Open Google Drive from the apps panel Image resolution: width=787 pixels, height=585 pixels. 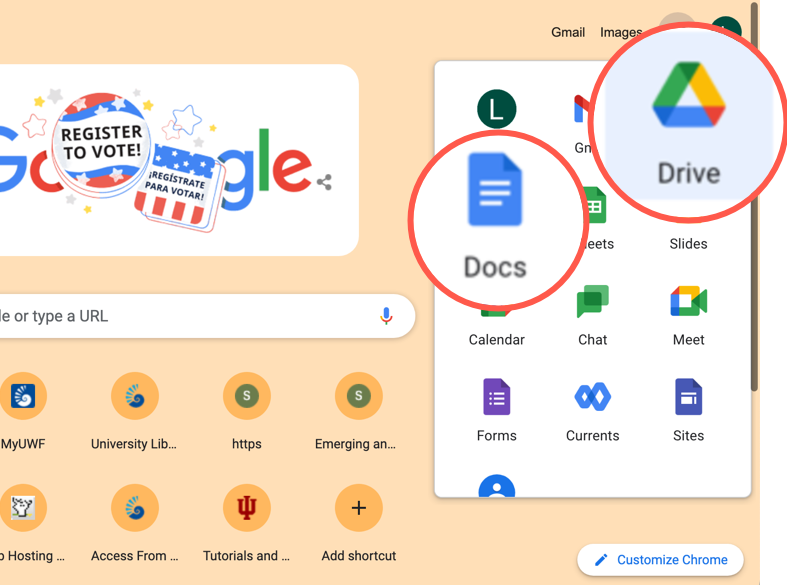[x=689, y=120]
